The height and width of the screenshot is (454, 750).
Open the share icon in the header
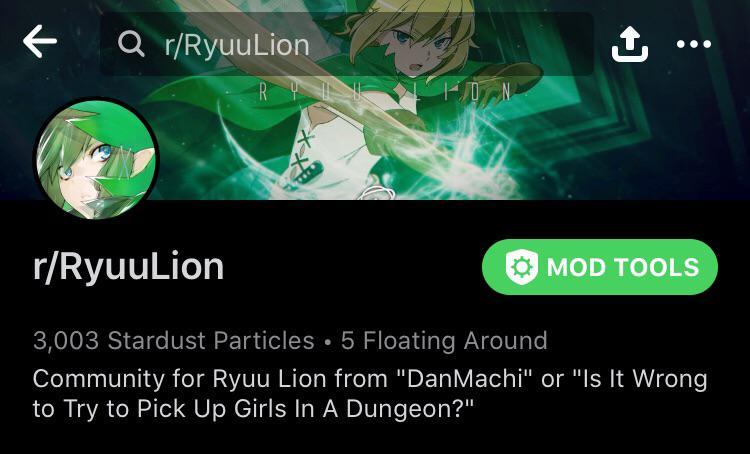click(630, 44)
